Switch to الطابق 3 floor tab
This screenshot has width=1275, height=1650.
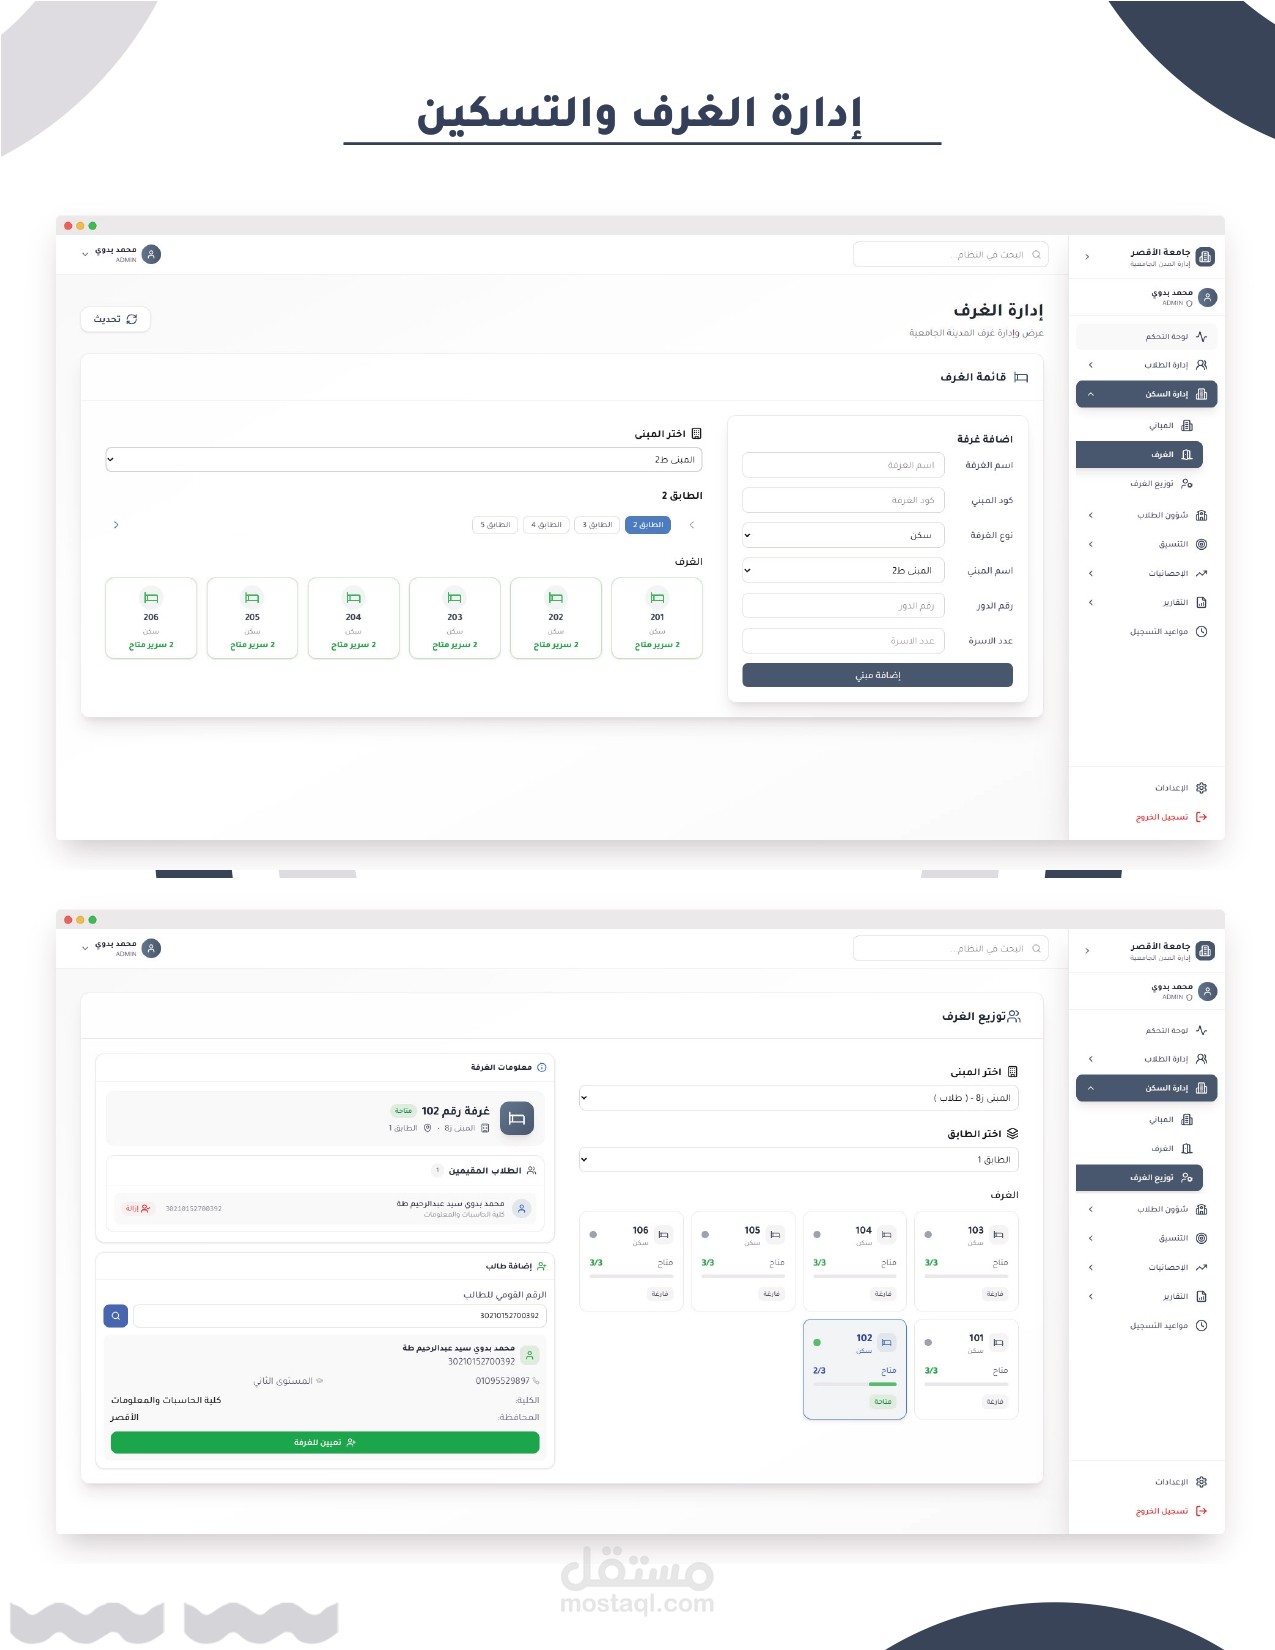coord(597,525)
